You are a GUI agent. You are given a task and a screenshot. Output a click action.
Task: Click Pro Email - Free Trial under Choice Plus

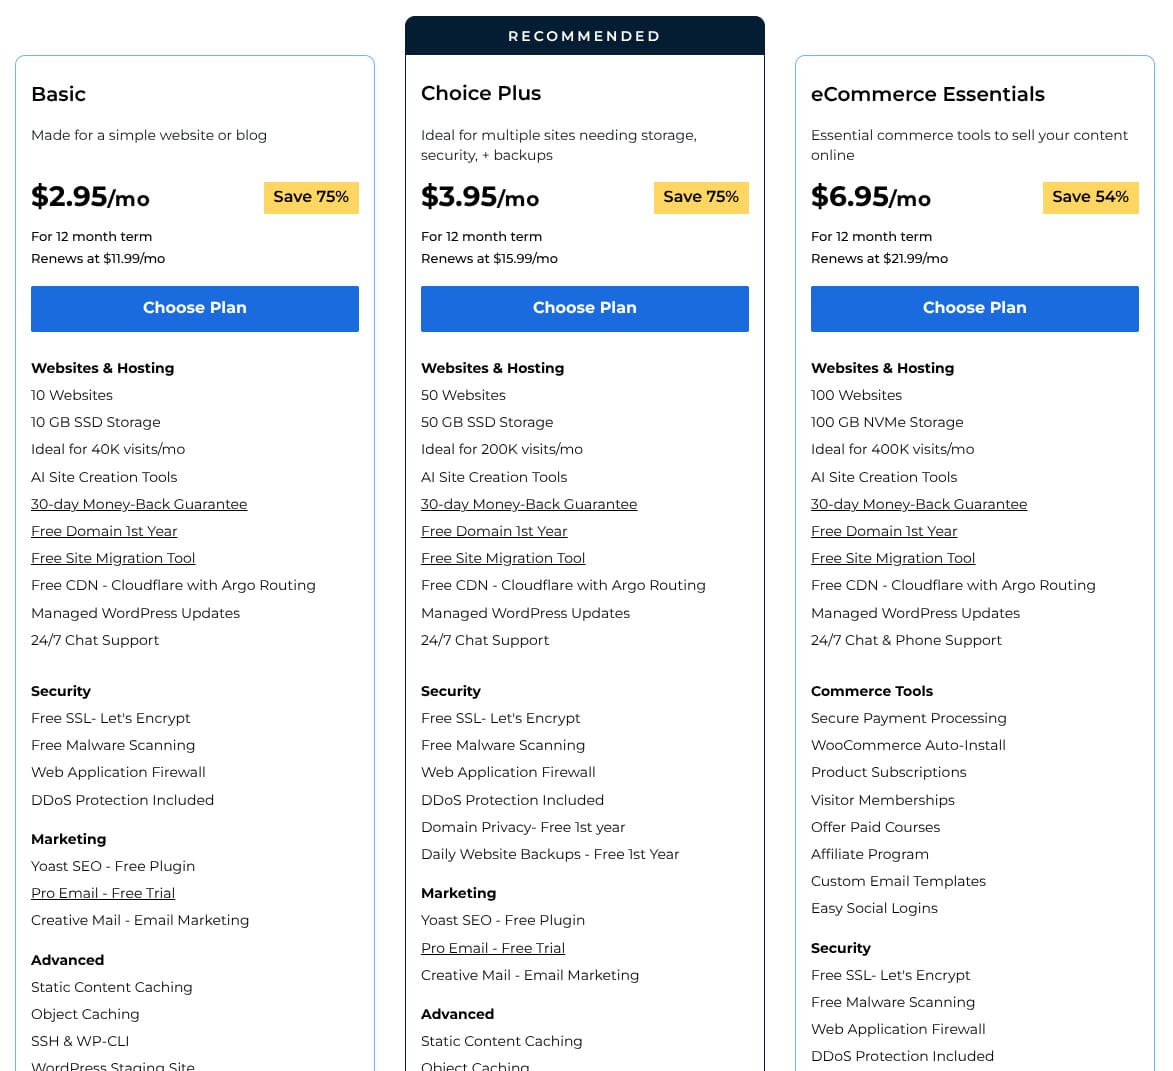click(x=493, y=948)
